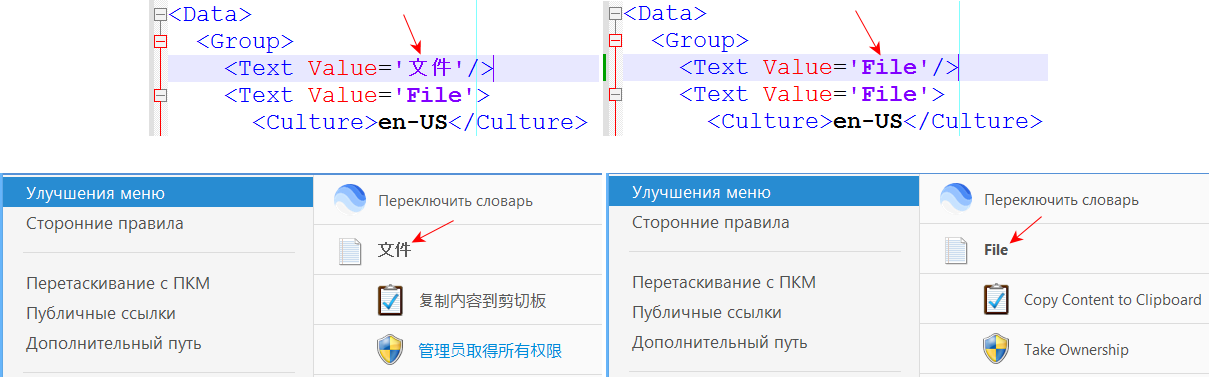Collapse the <Group> fold marker in the editor with two 'File' values
The width and height of the screenshot is (1209, 377).
(614, 41)
